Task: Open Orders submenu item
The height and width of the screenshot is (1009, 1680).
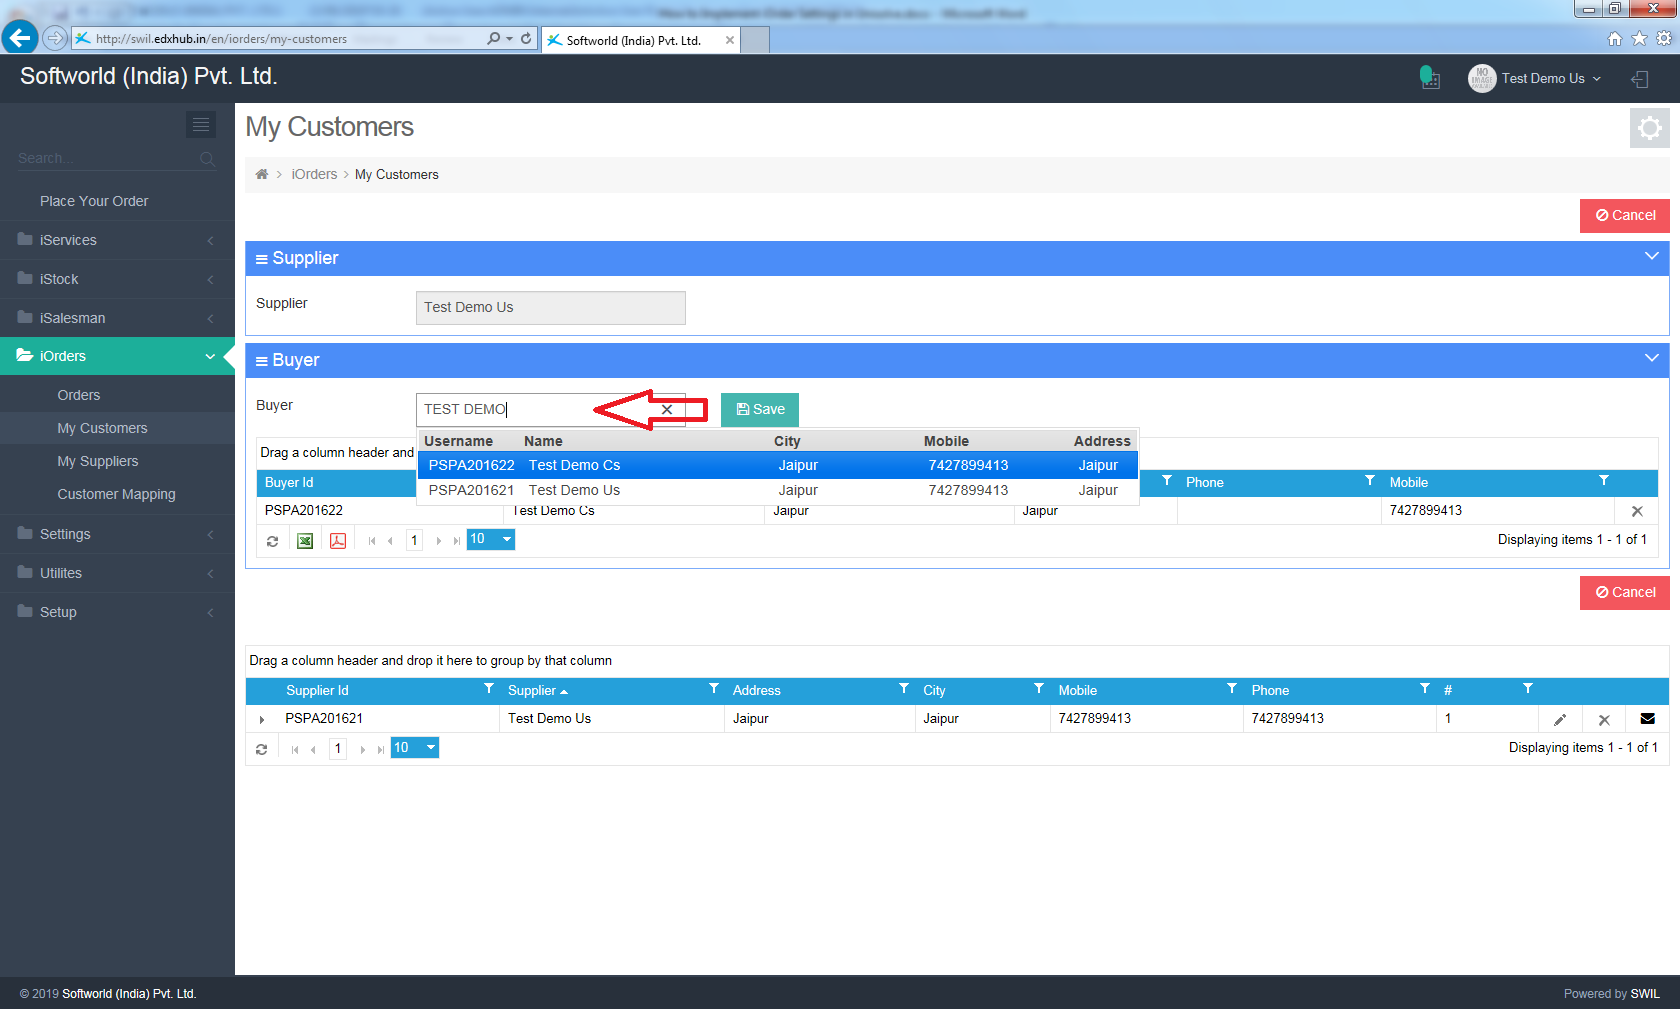Action: (79, 395)
